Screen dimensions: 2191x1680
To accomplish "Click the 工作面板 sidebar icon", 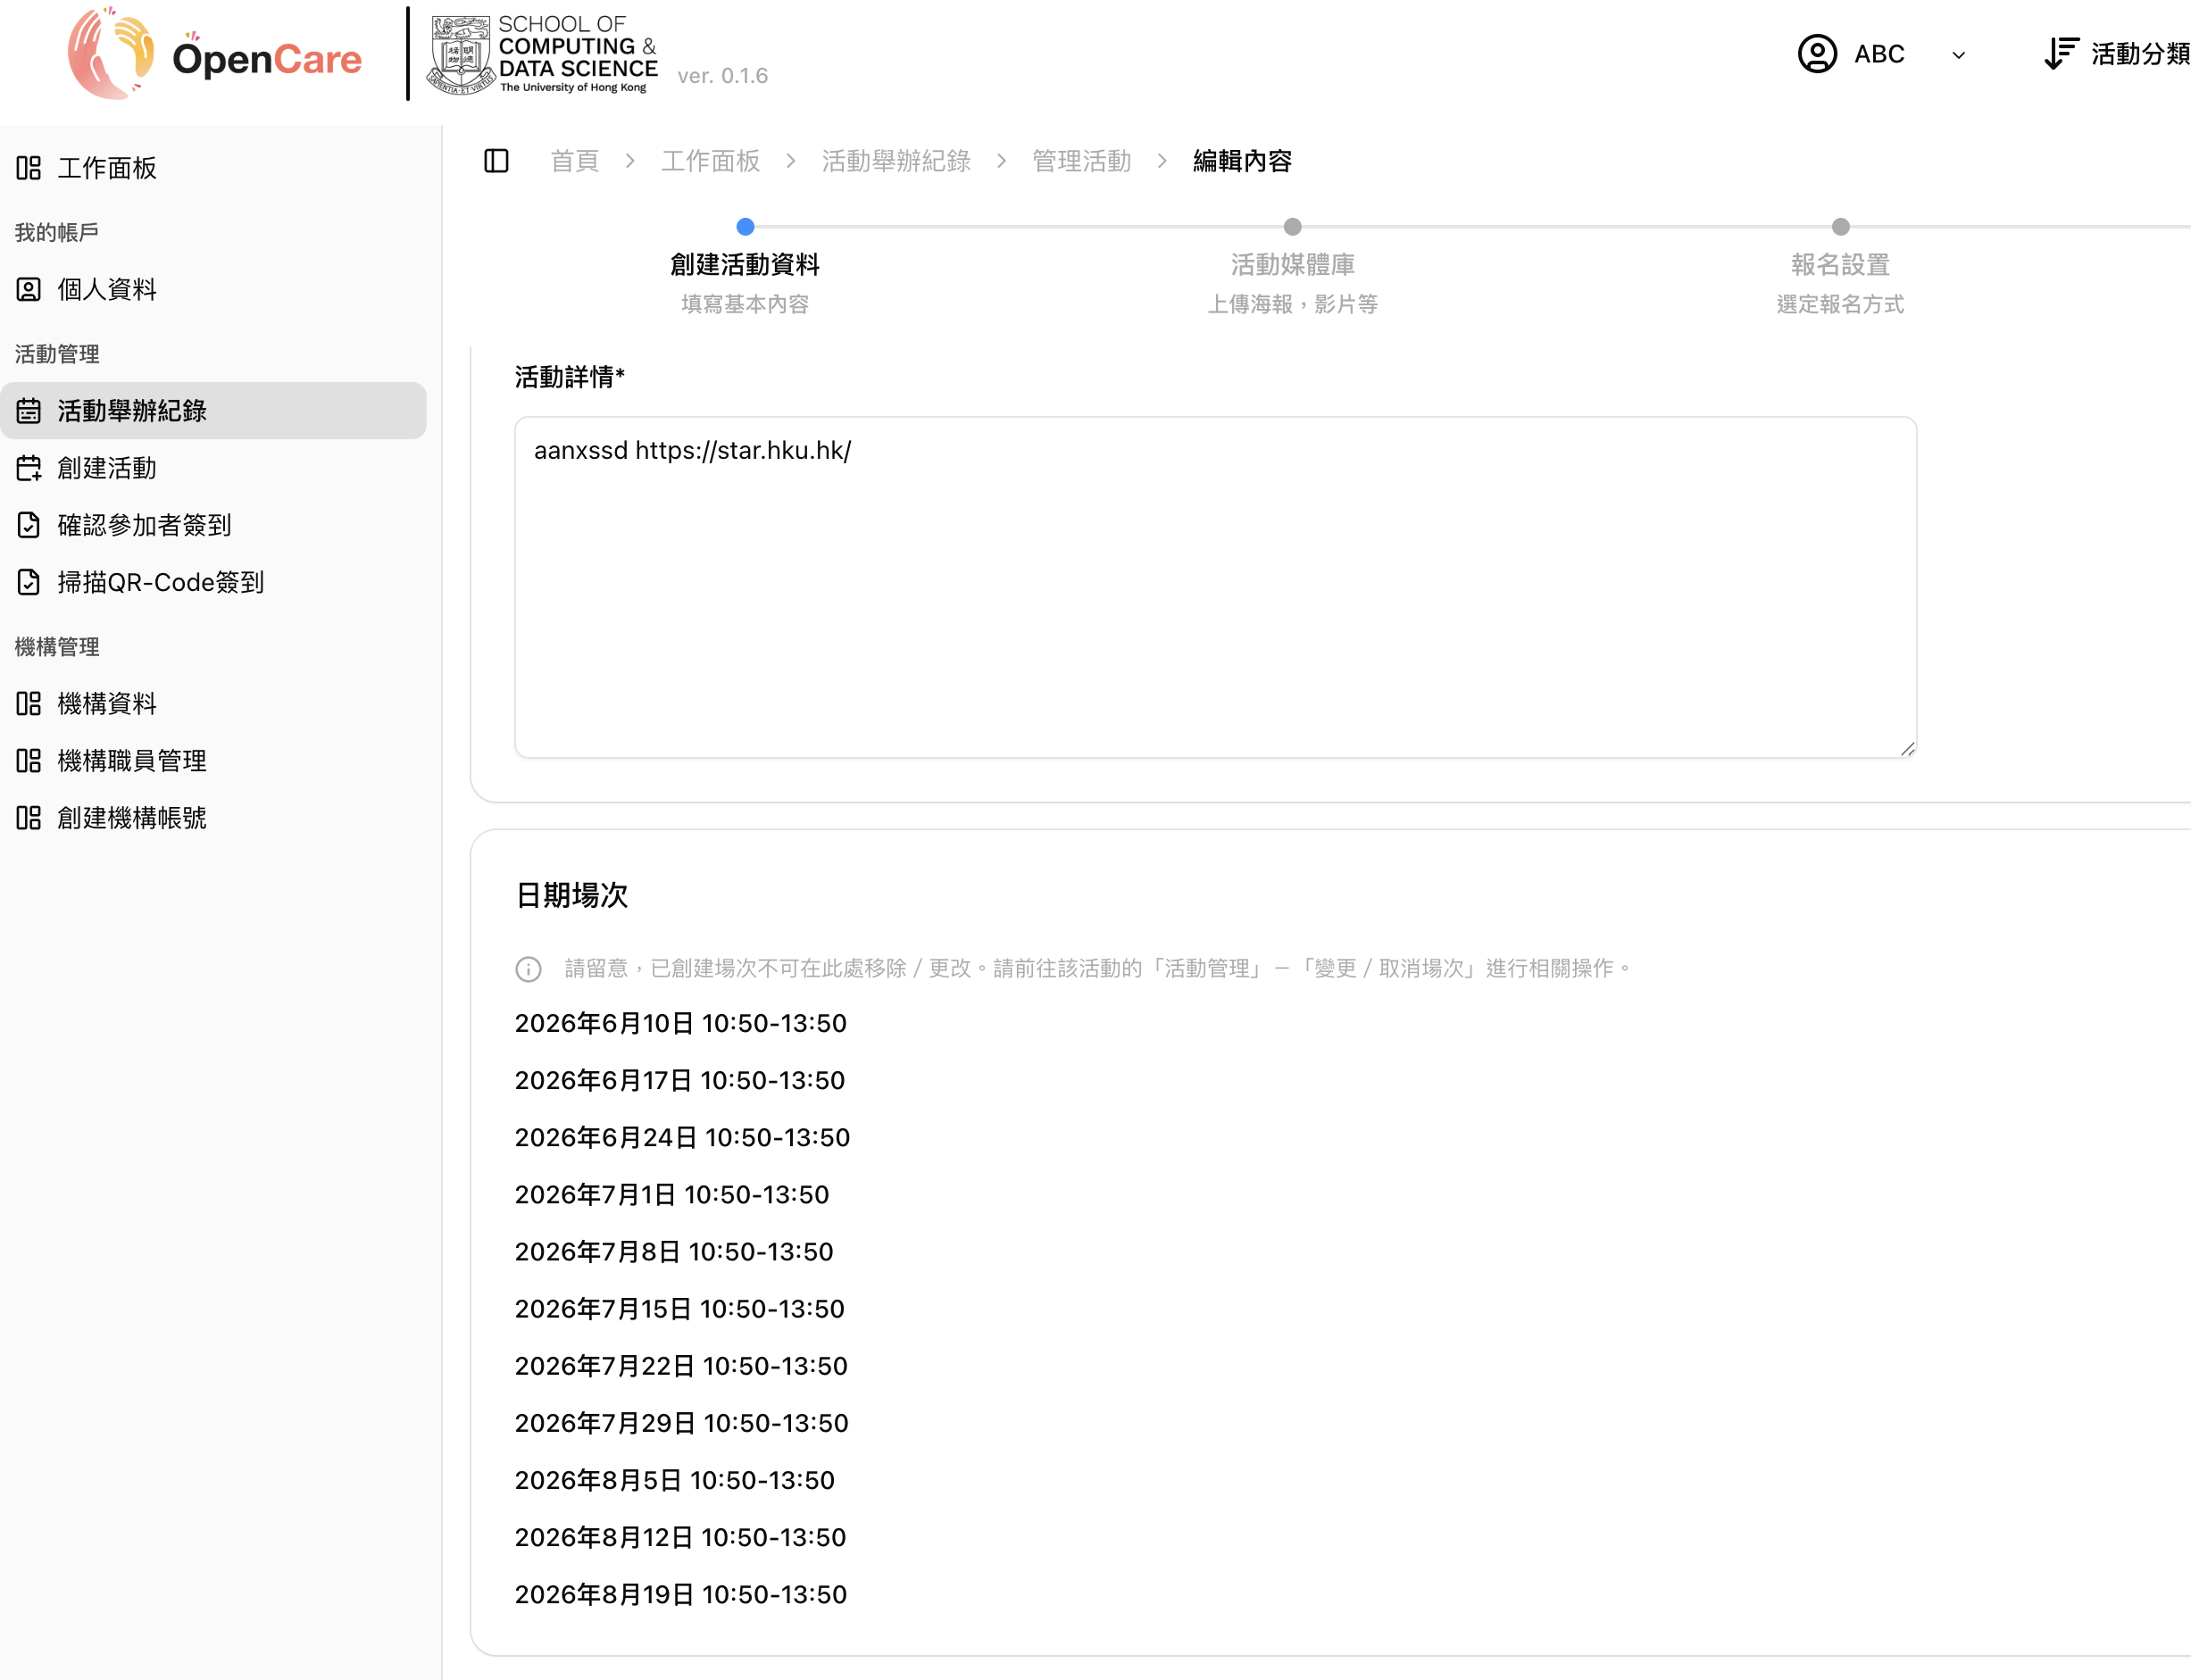I will [29, 168].
